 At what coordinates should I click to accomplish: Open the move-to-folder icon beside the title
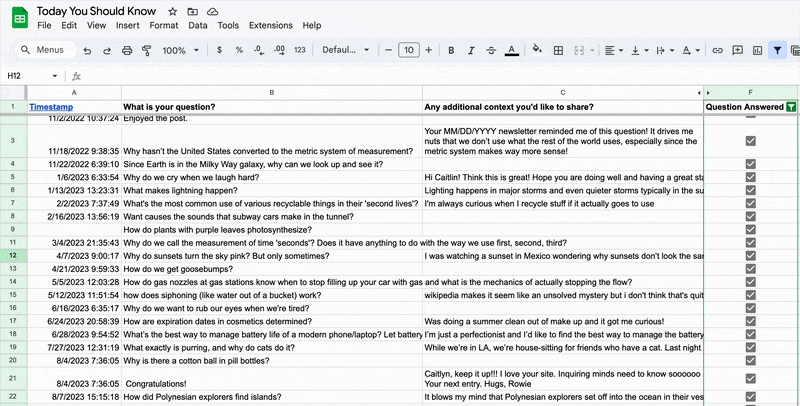point(192,11)
